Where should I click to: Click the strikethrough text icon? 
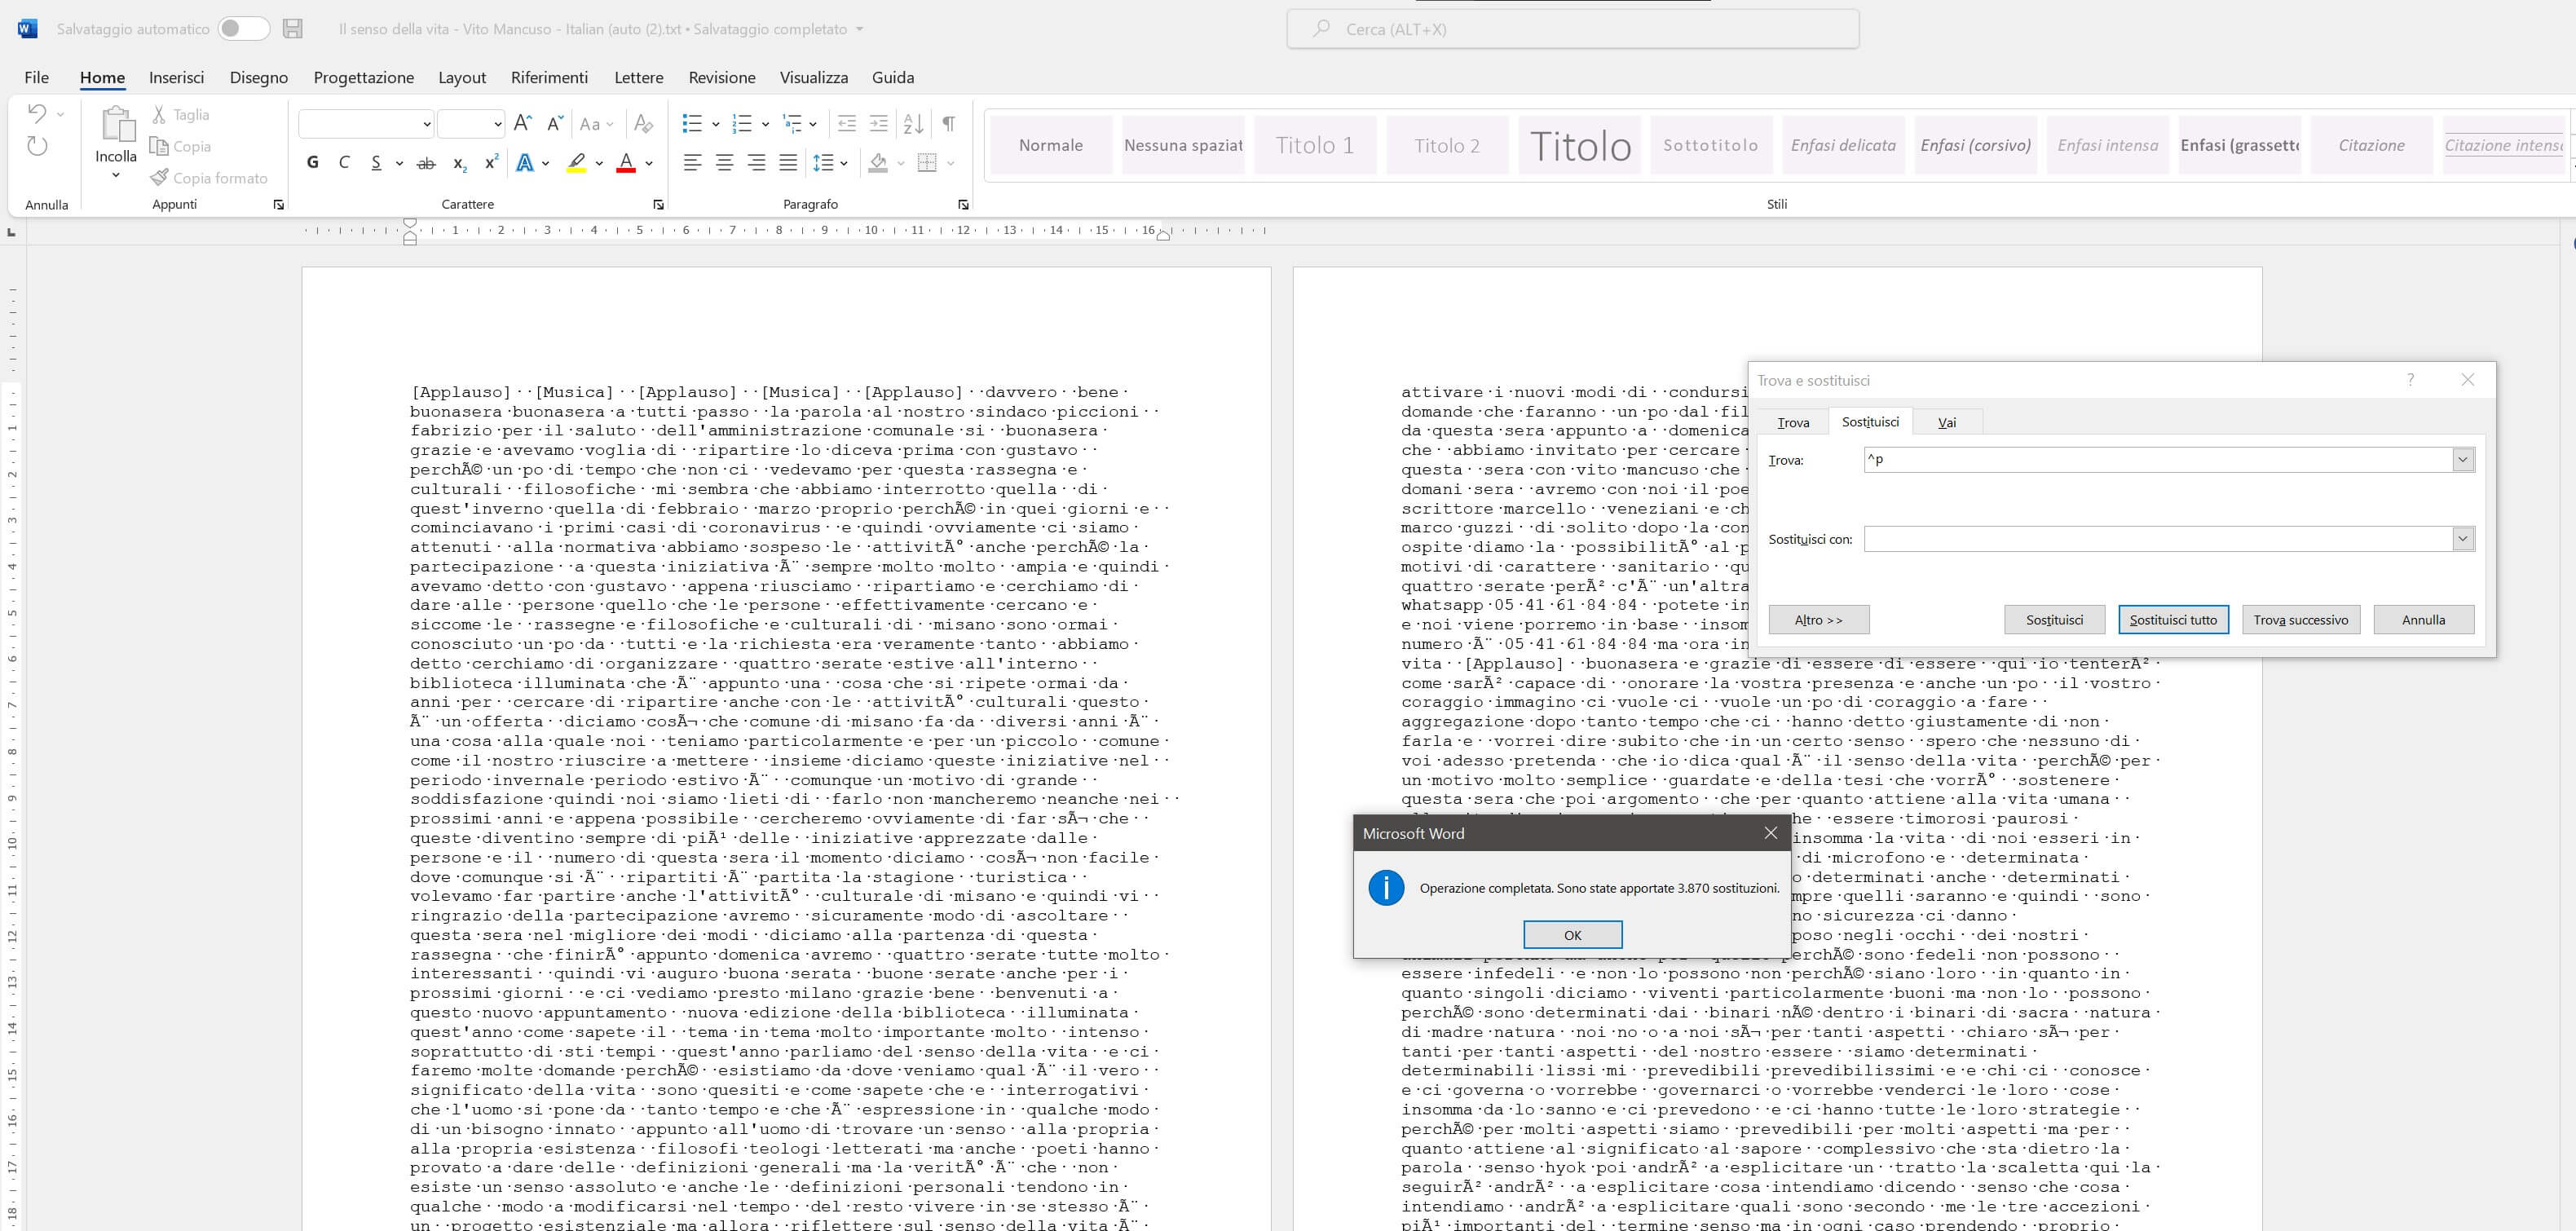426,162
